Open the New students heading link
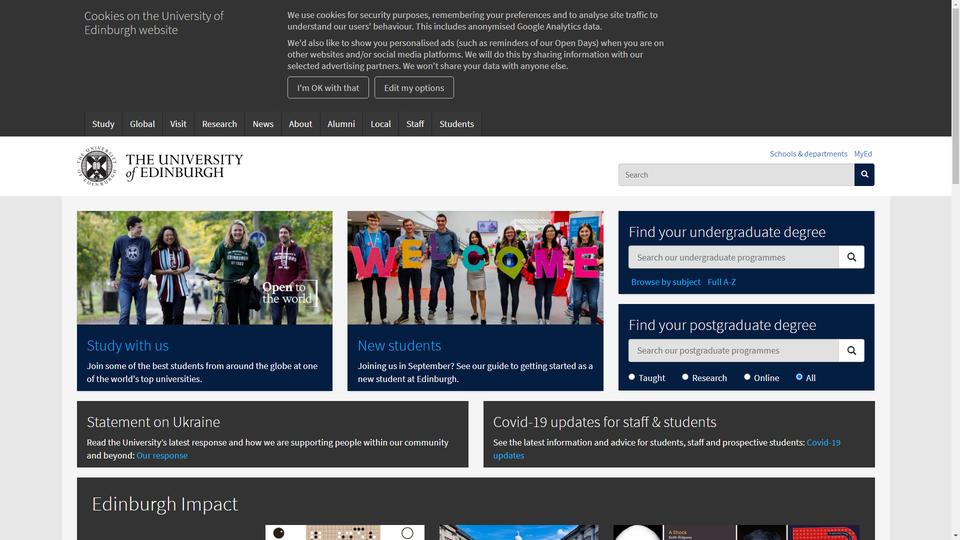Screen dimensions: 960x540 point(399,345)
